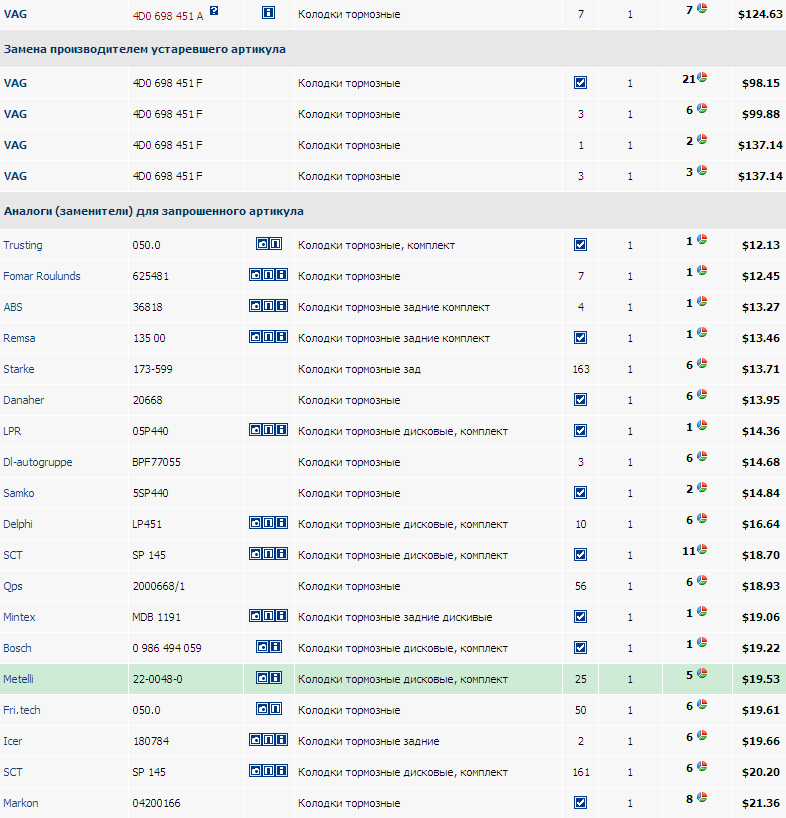Select article number 5SP440 for Samko
Screen dimensions: 786x818
click(x=150, y=493)
